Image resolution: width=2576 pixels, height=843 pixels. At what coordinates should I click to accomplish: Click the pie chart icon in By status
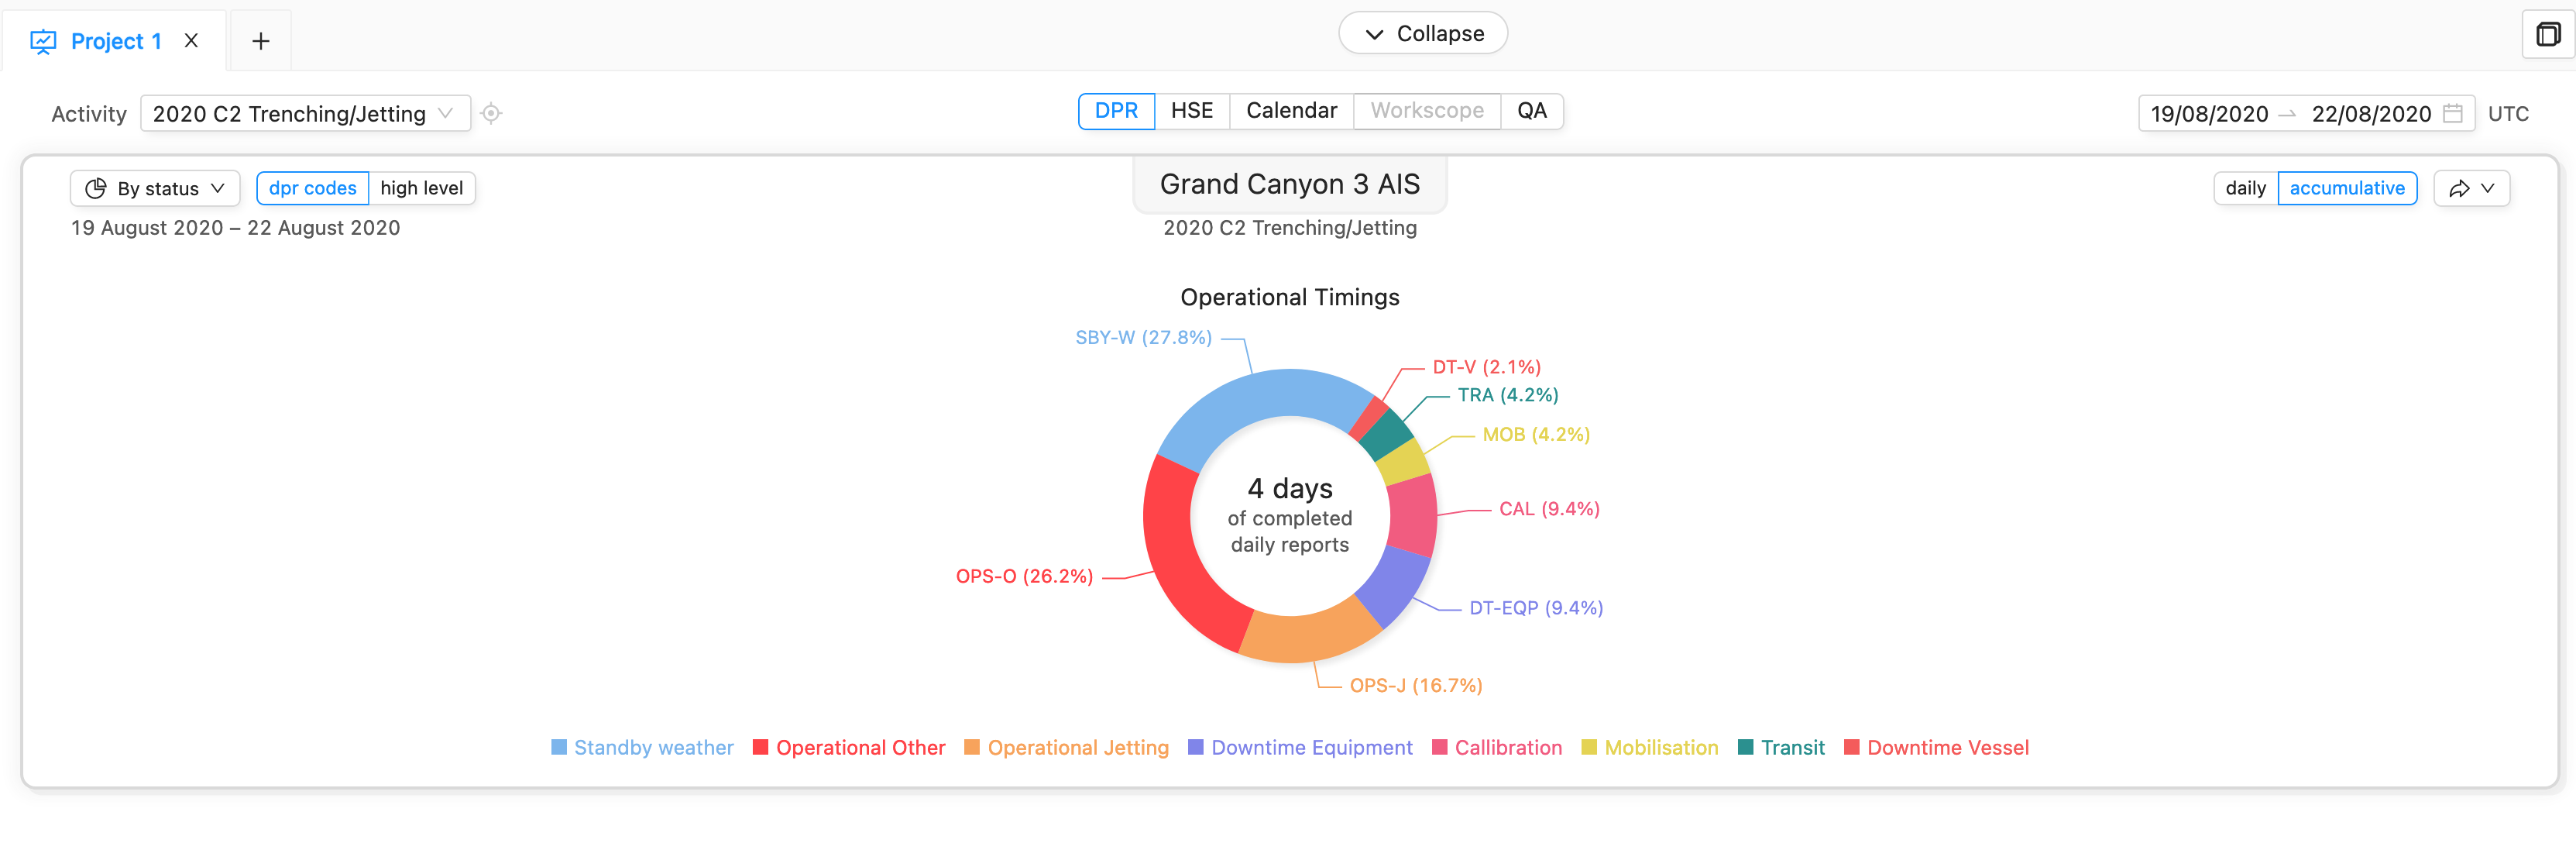tap(96, 189)
